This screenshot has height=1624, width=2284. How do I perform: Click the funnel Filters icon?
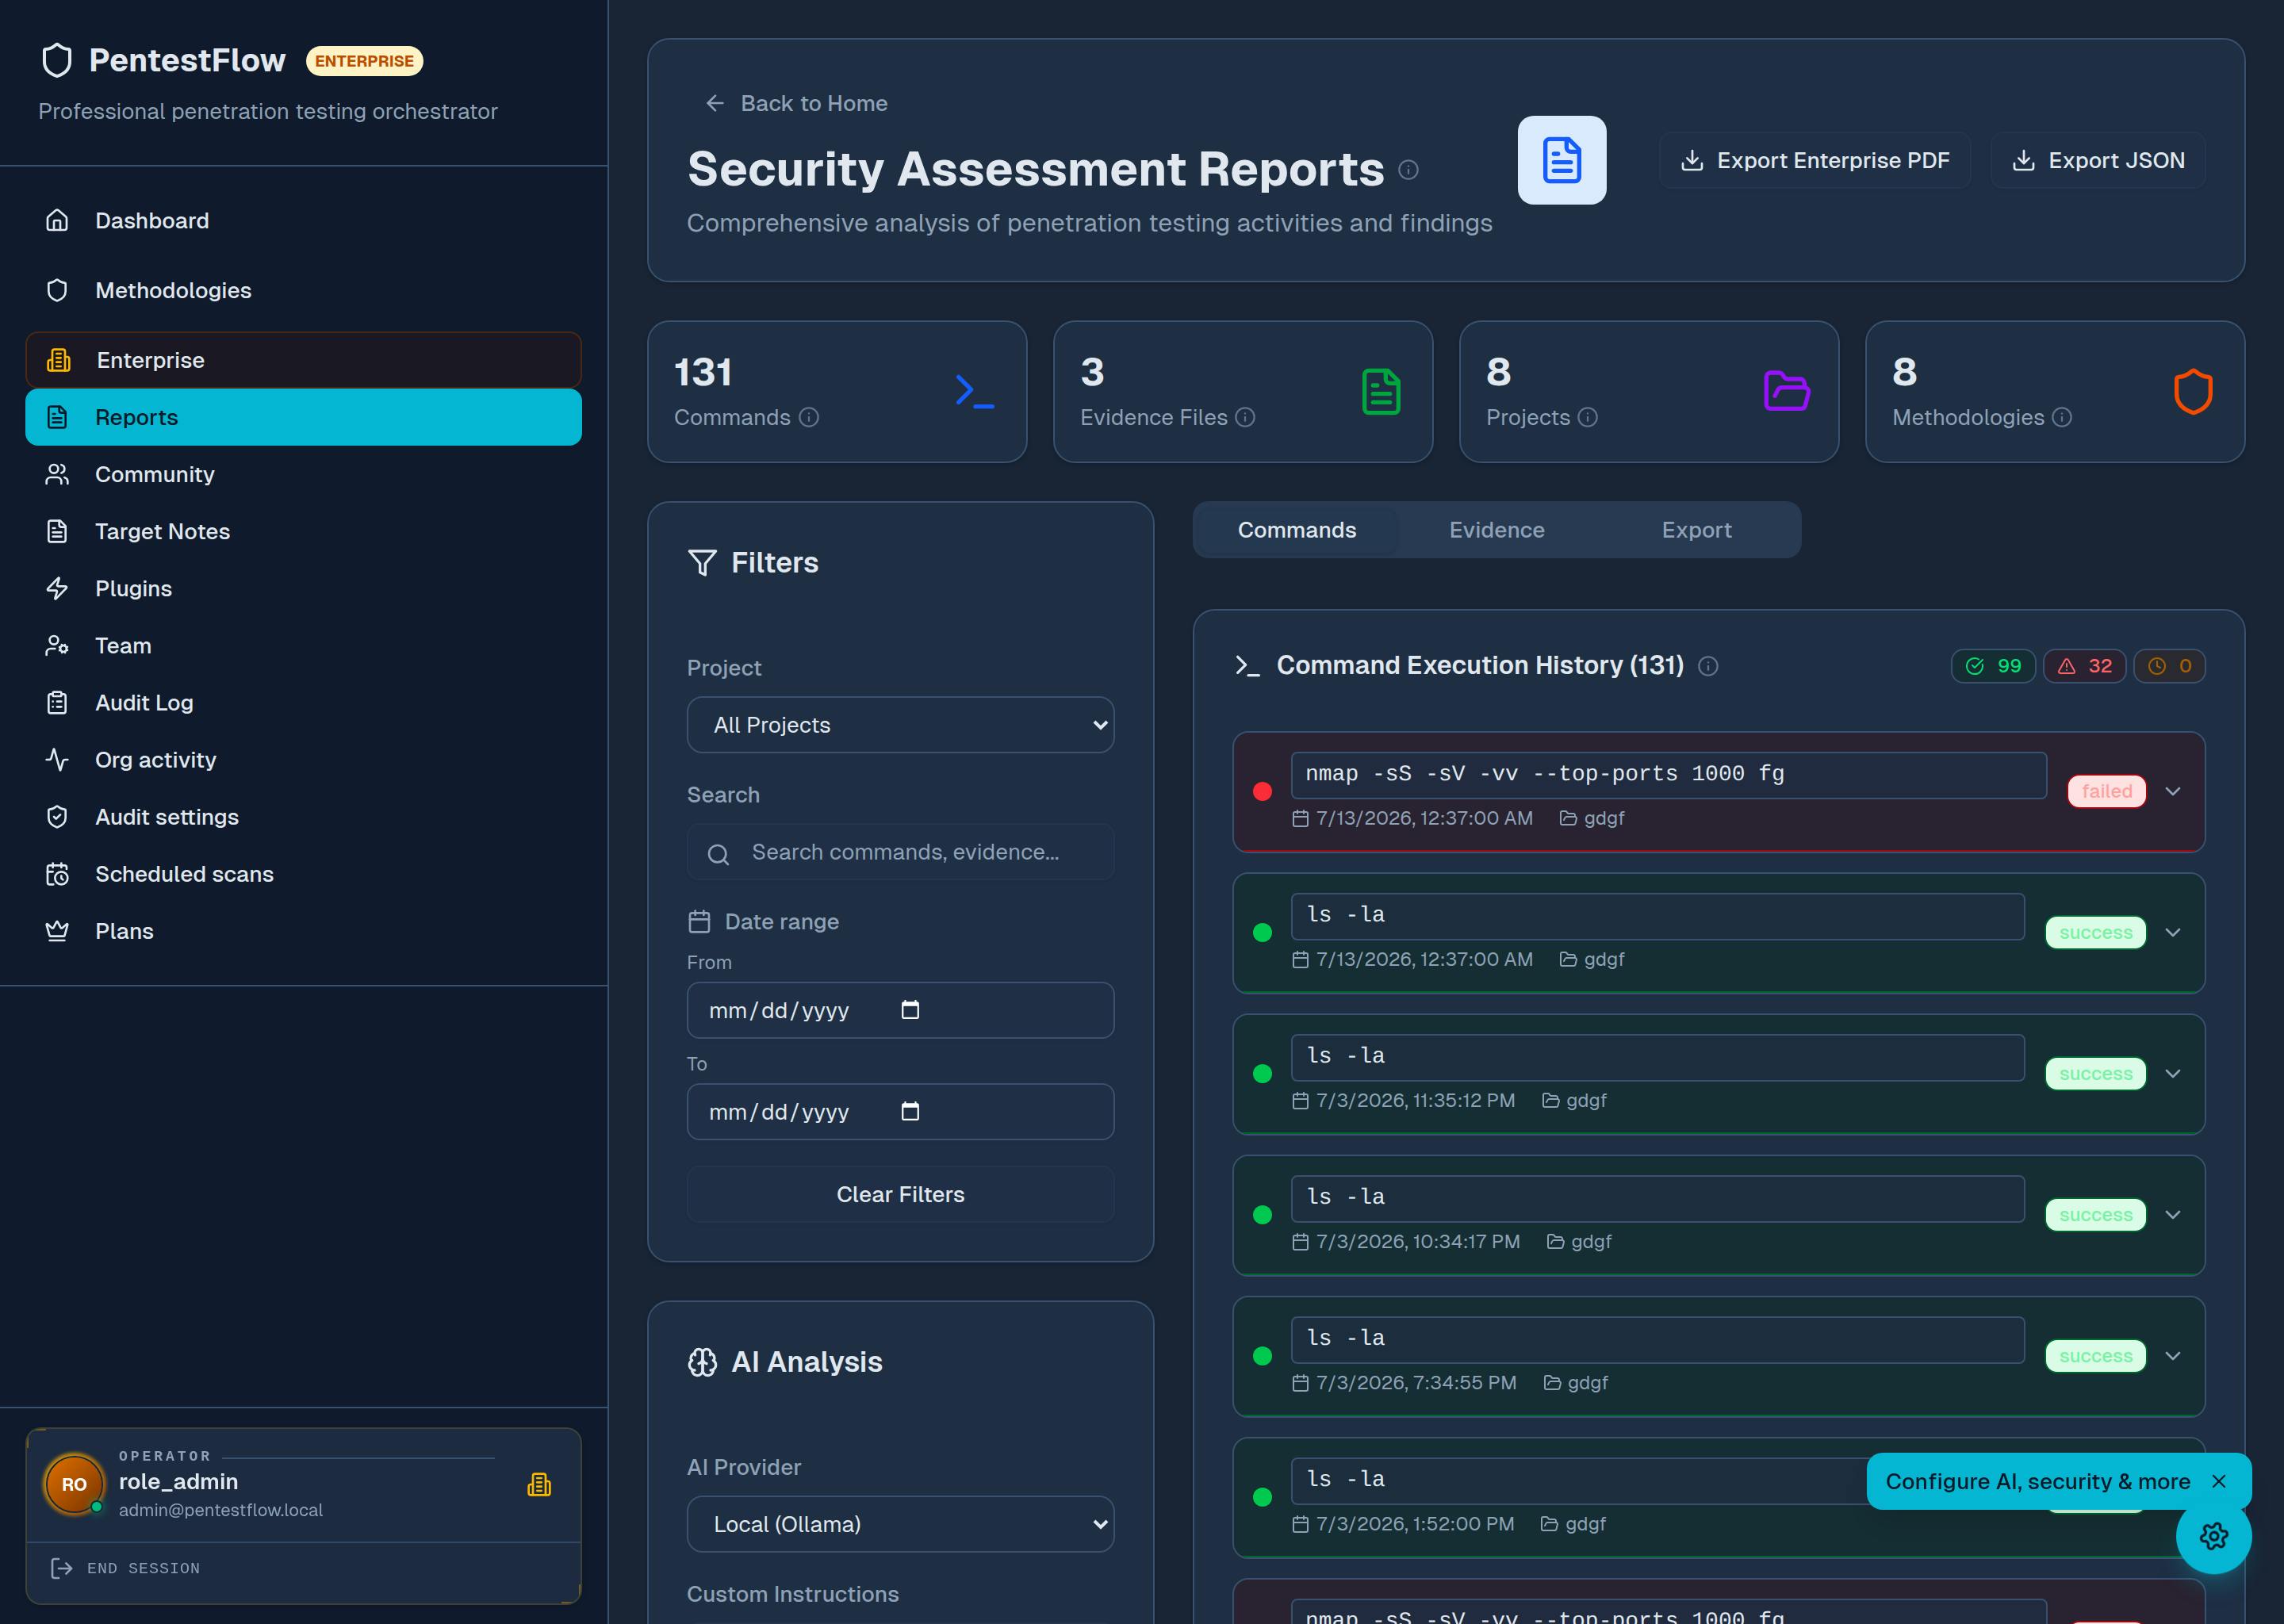tap(702, 563)
